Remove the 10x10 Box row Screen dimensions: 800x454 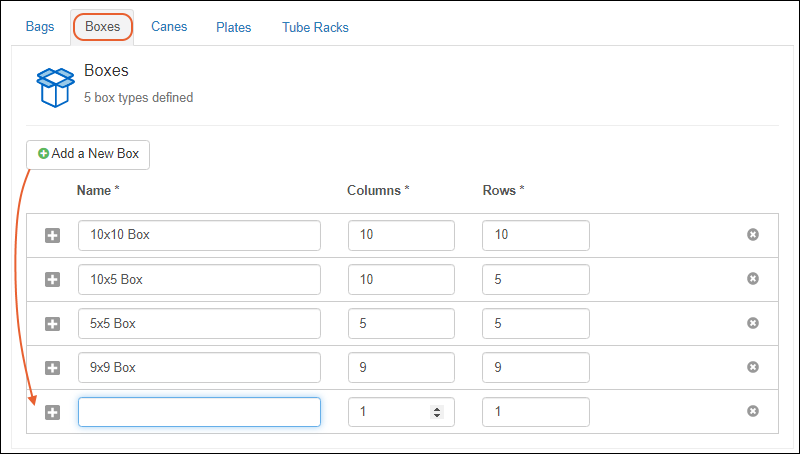click(753, 235)
